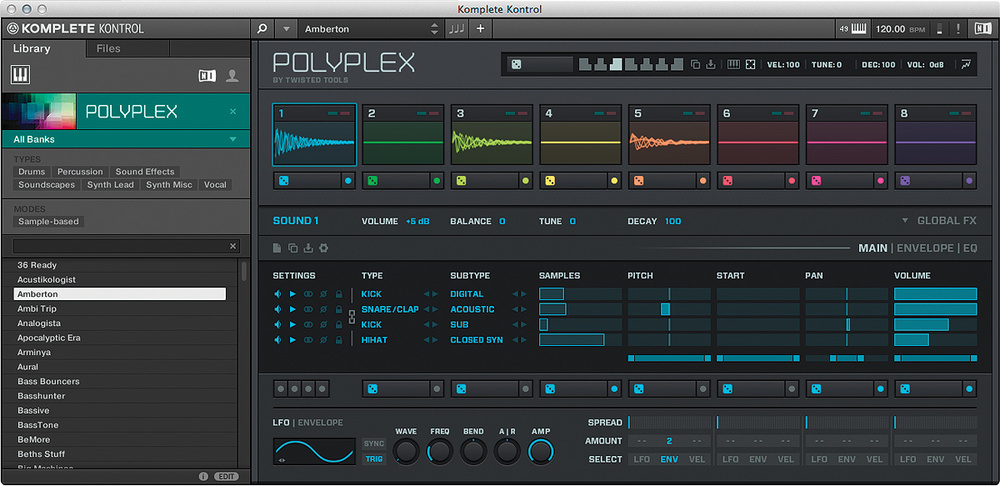Next type arrow for Kick Digital layer
The width and height of the screenshot is (1000, 486).
(x=436, y=294)
